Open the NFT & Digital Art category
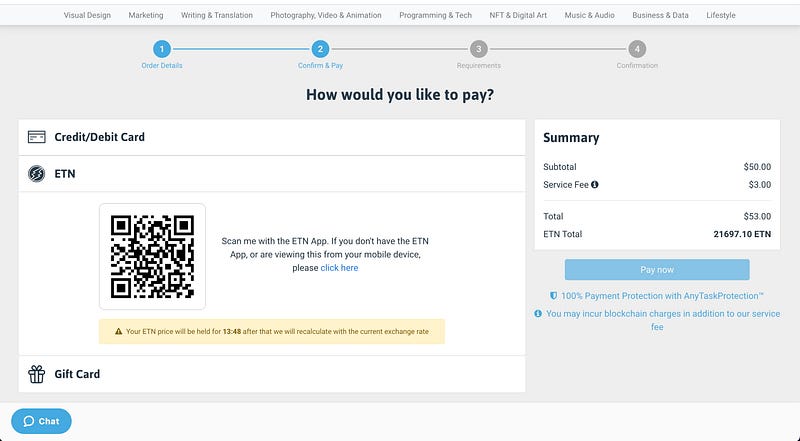The image size is (800, 441). point(518,15)
